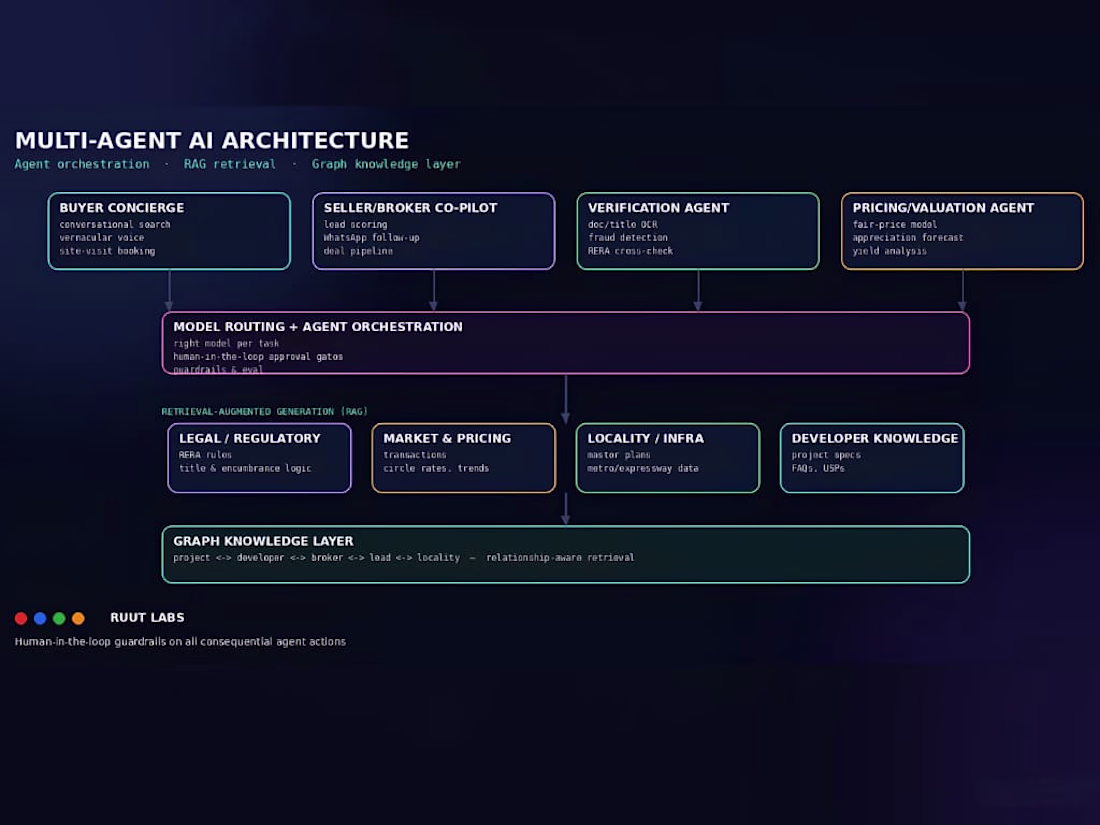
Task: Click the 'right model per task' line
Action: 227,344
